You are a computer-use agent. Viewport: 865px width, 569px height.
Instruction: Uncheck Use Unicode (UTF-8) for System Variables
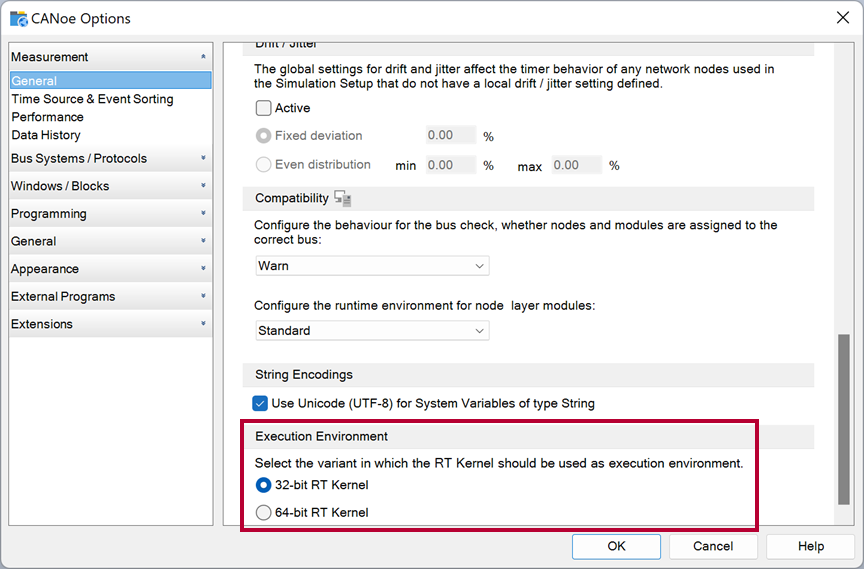click(x=260, y=403)
